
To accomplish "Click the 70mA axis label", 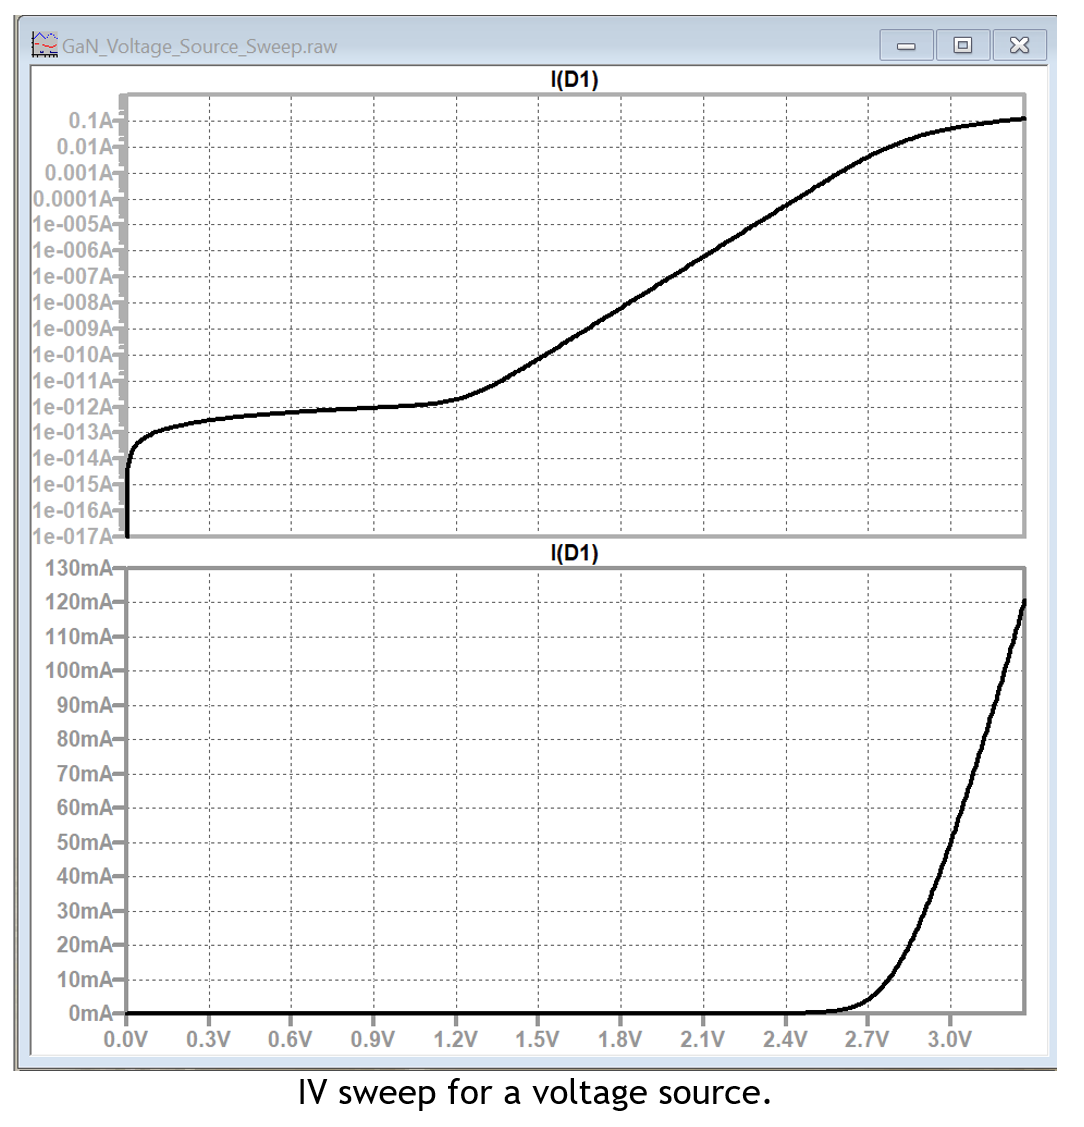I will (85, 774).
